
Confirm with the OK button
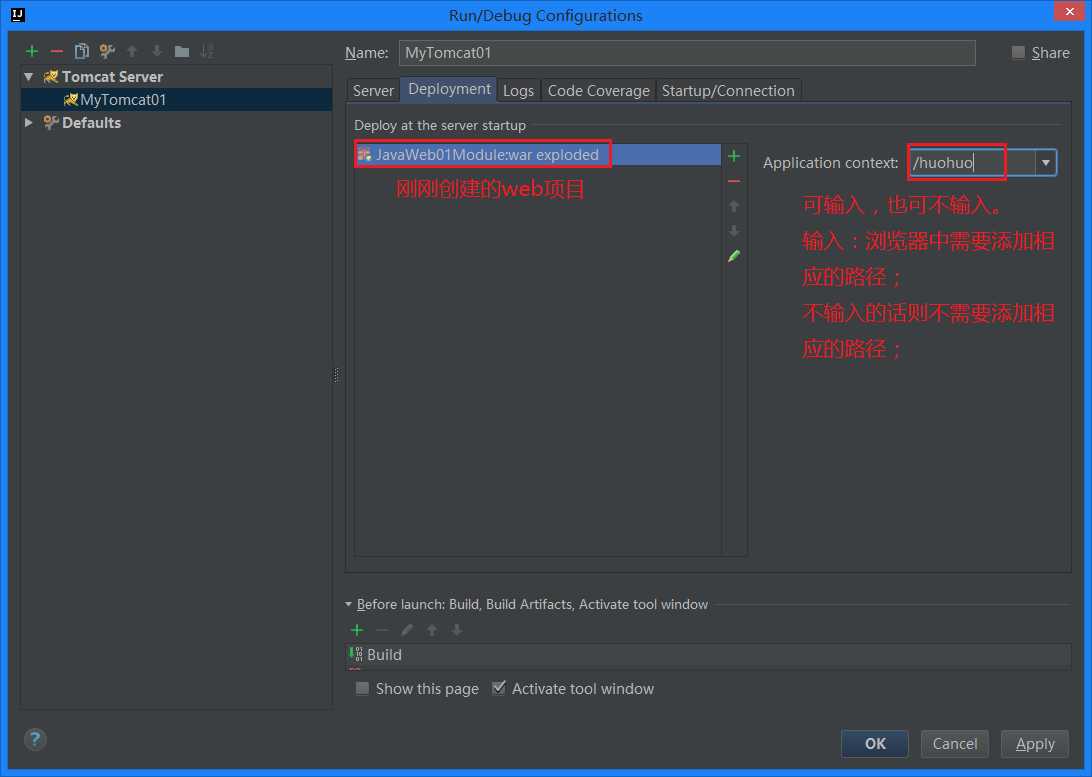[875, 744]
